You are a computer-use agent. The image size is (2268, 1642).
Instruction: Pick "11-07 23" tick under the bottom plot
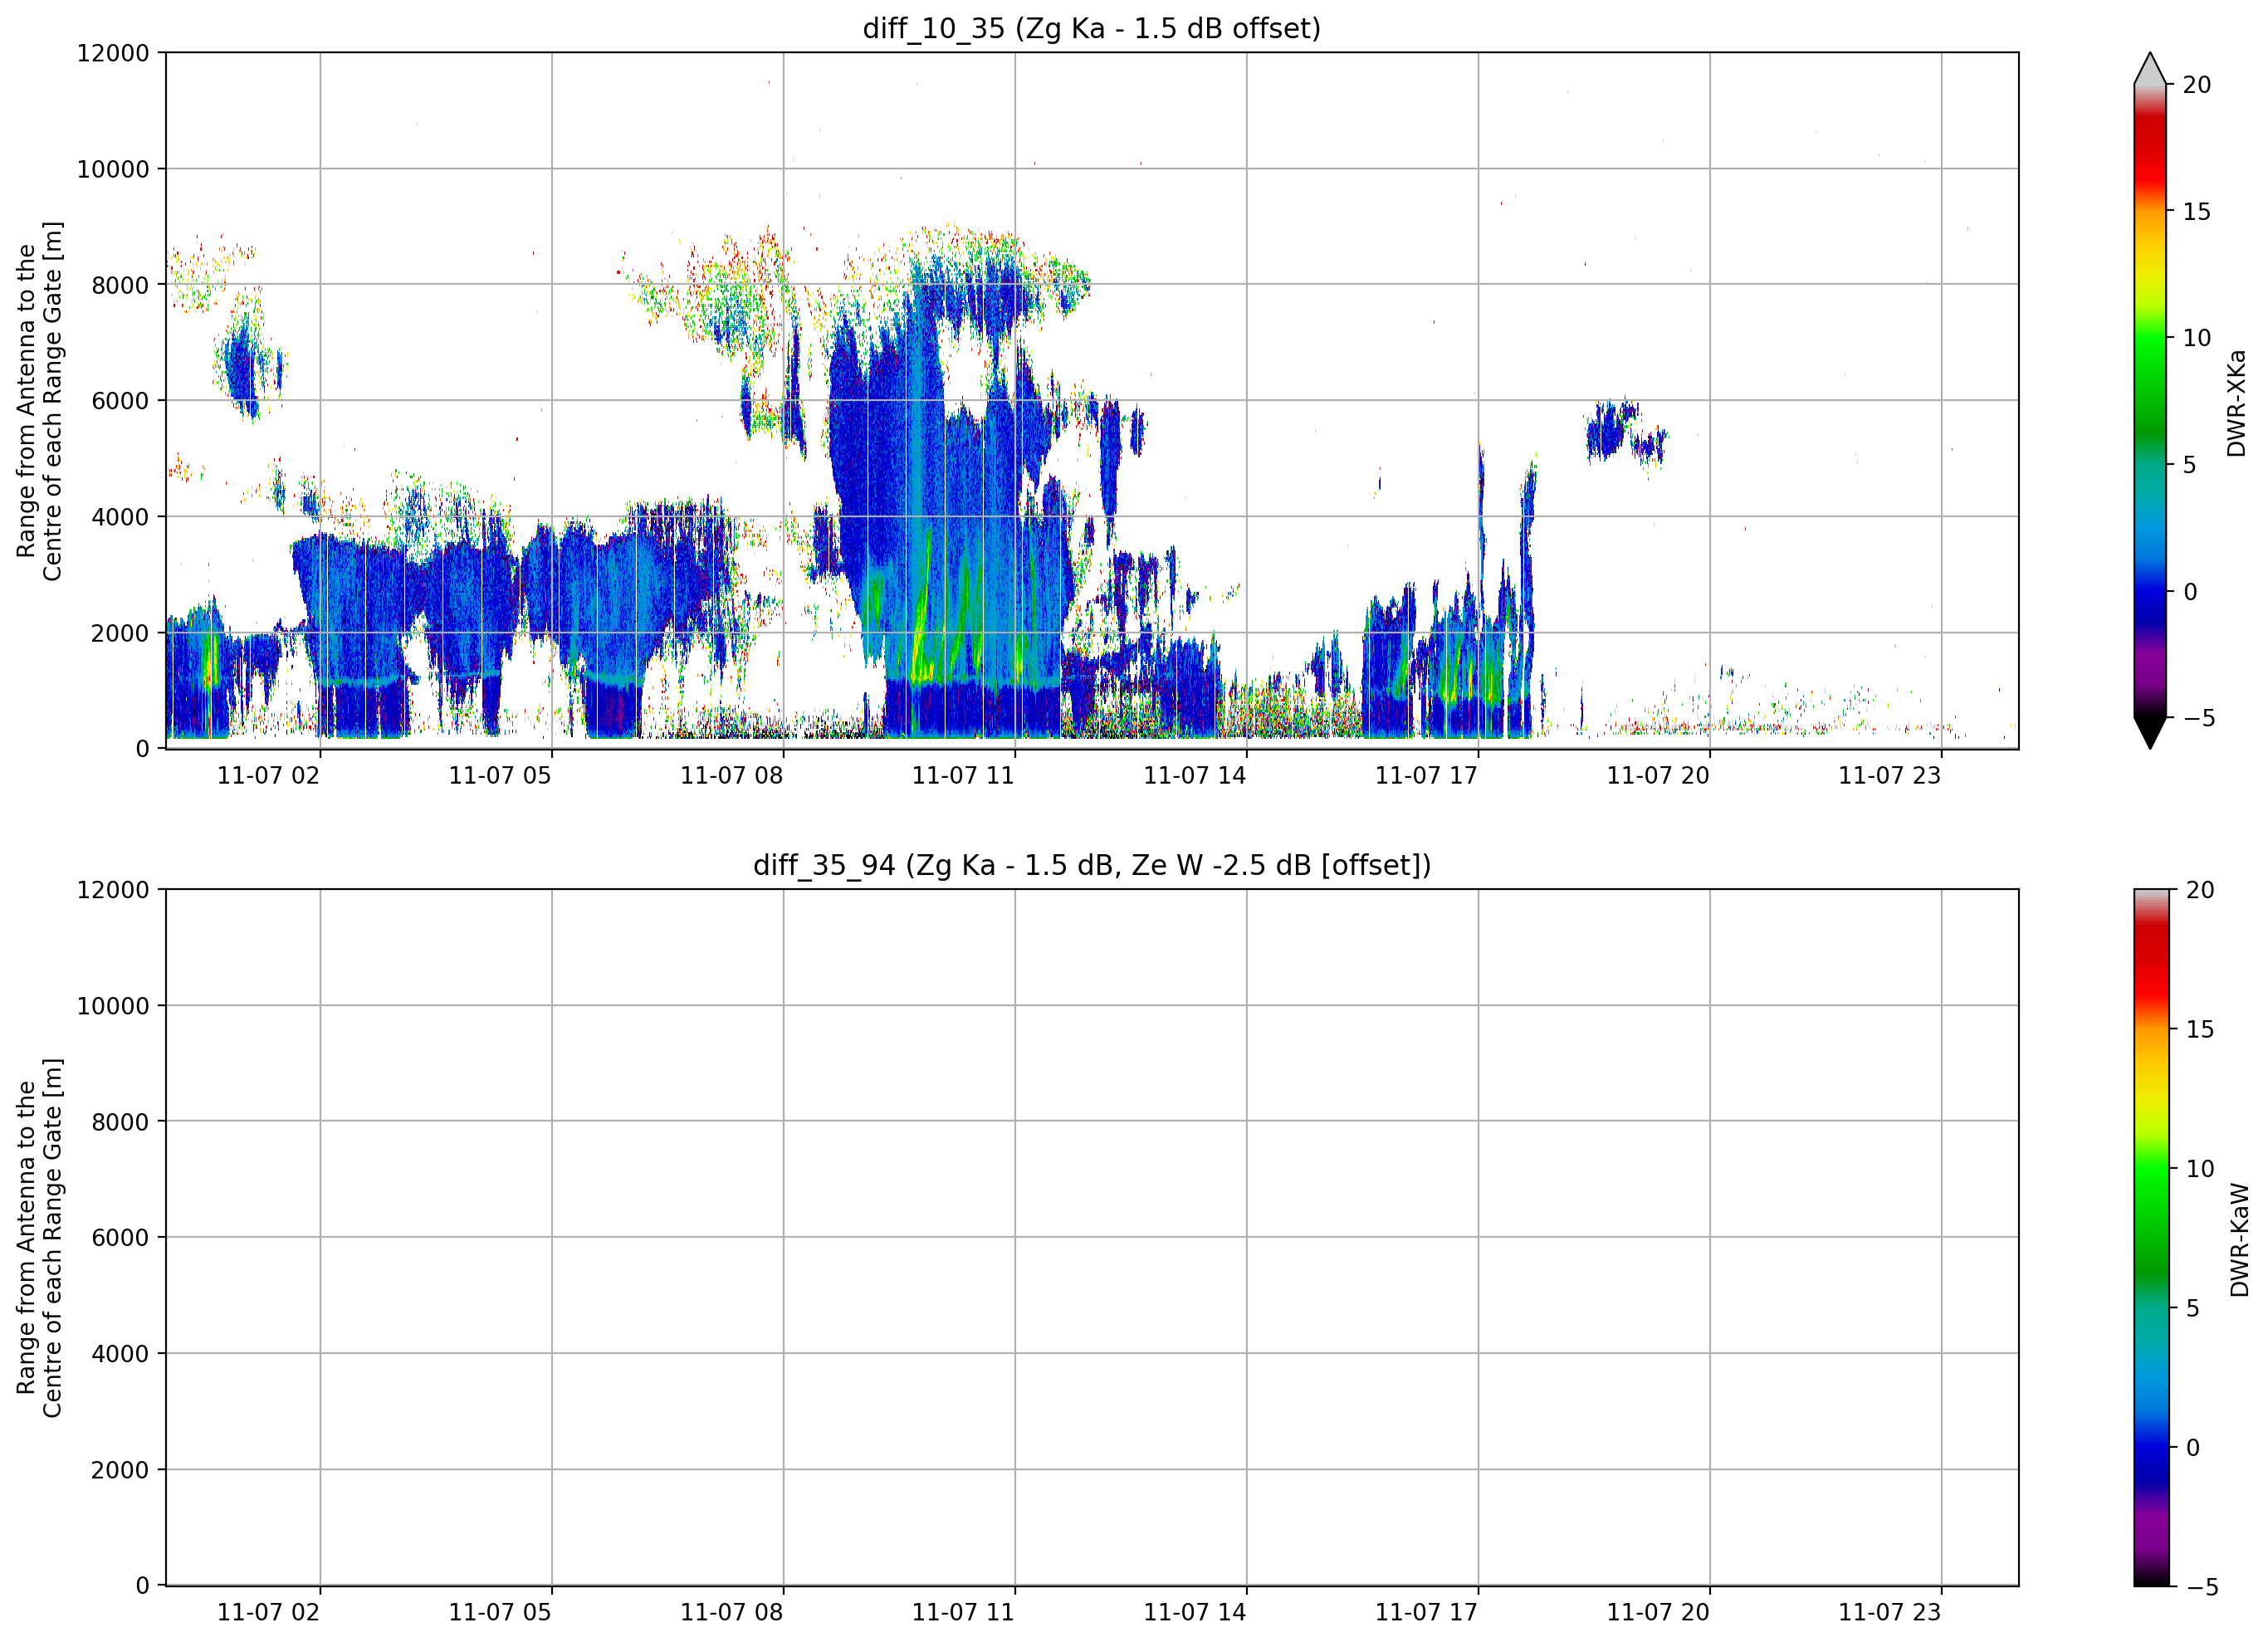(x=1890, y=1613)
